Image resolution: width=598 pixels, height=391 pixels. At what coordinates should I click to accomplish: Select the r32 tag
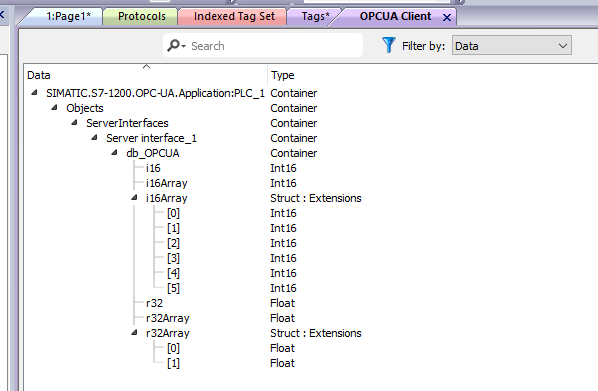pyautogui.click(x=154, y=303)
